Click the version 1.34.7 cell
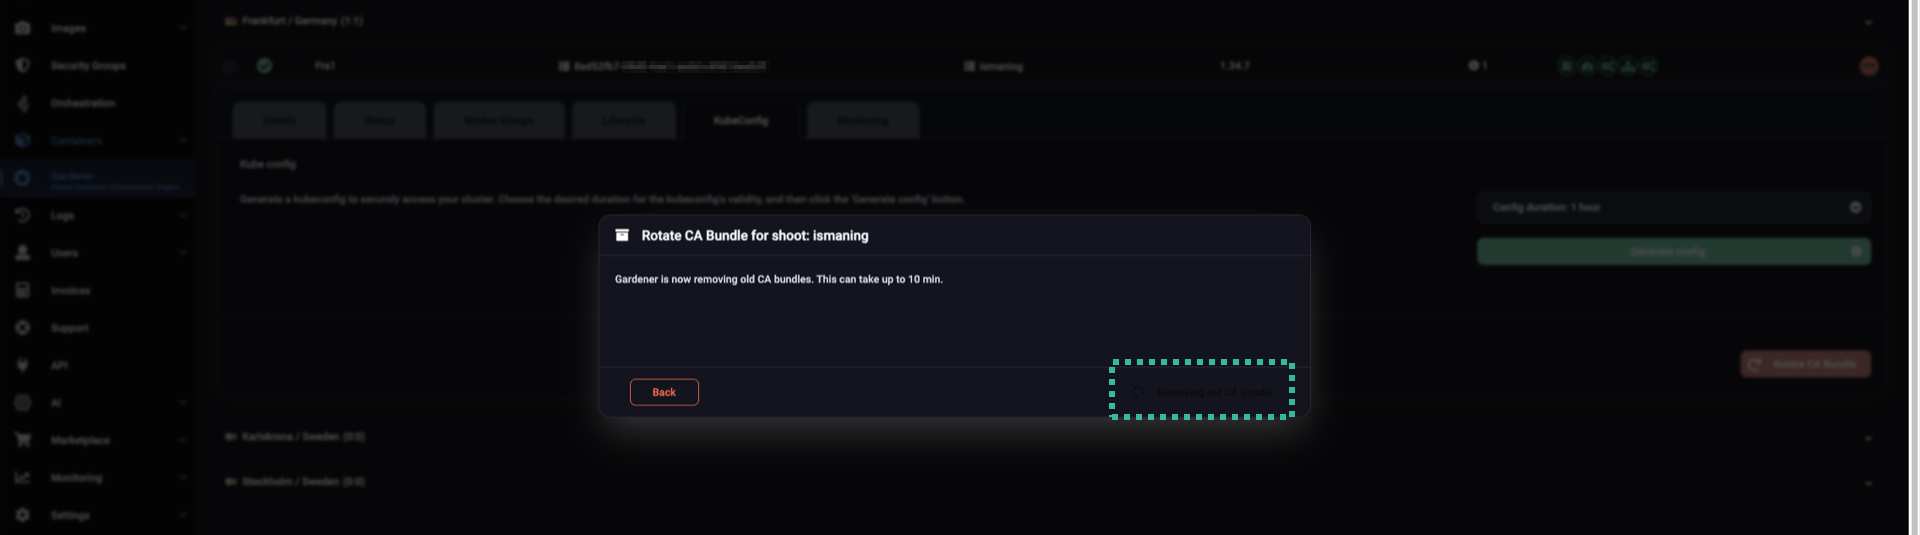1920x535 pixels. (1234, 66)
